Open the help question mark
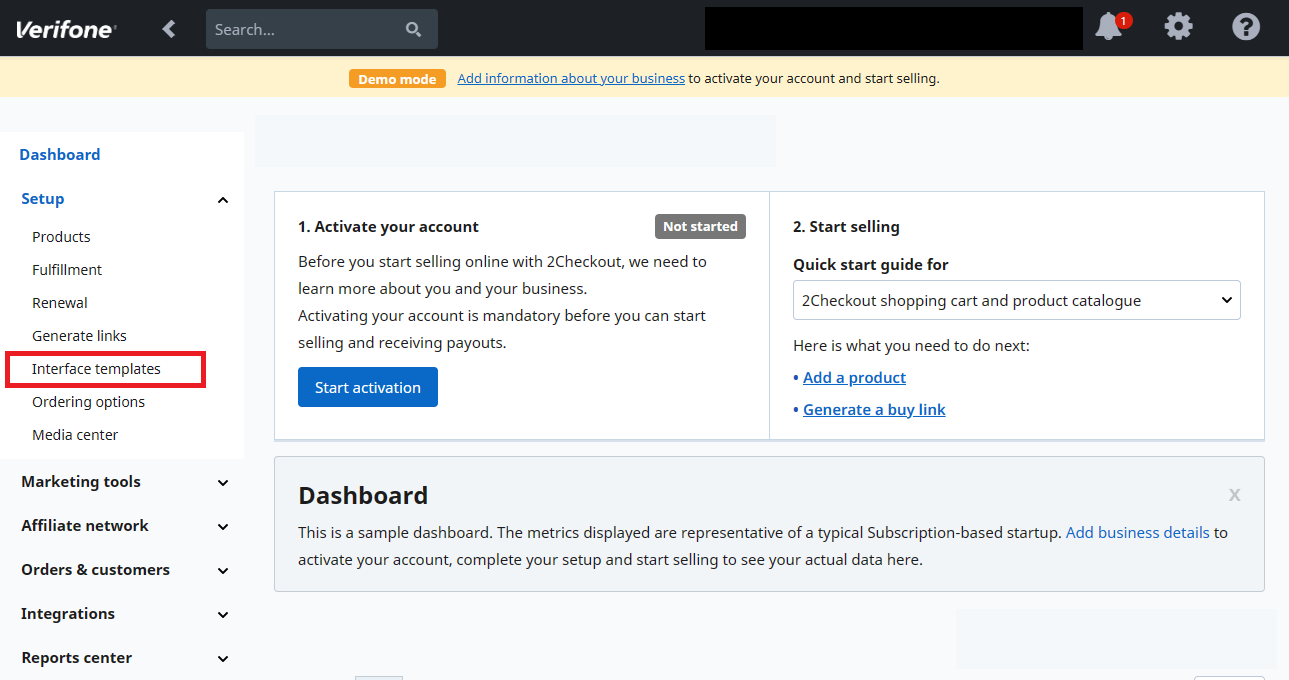Viewport: 1289px width, 680px height. point(1245,27)
